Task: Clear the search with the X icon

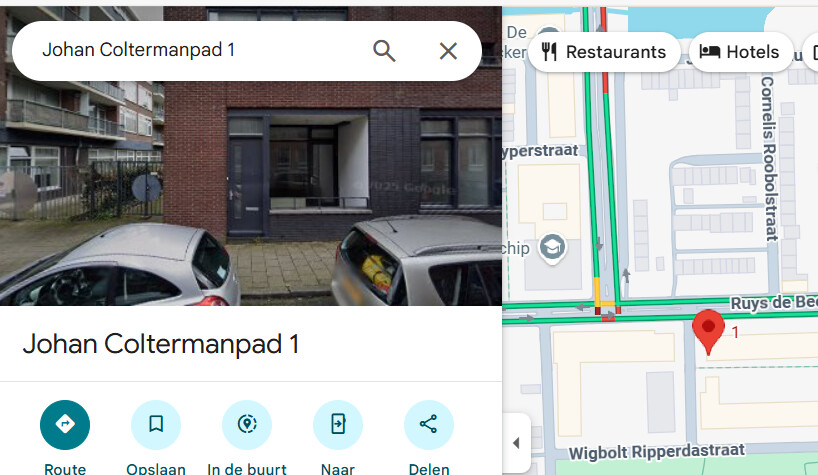Action: tap(448, 51)
